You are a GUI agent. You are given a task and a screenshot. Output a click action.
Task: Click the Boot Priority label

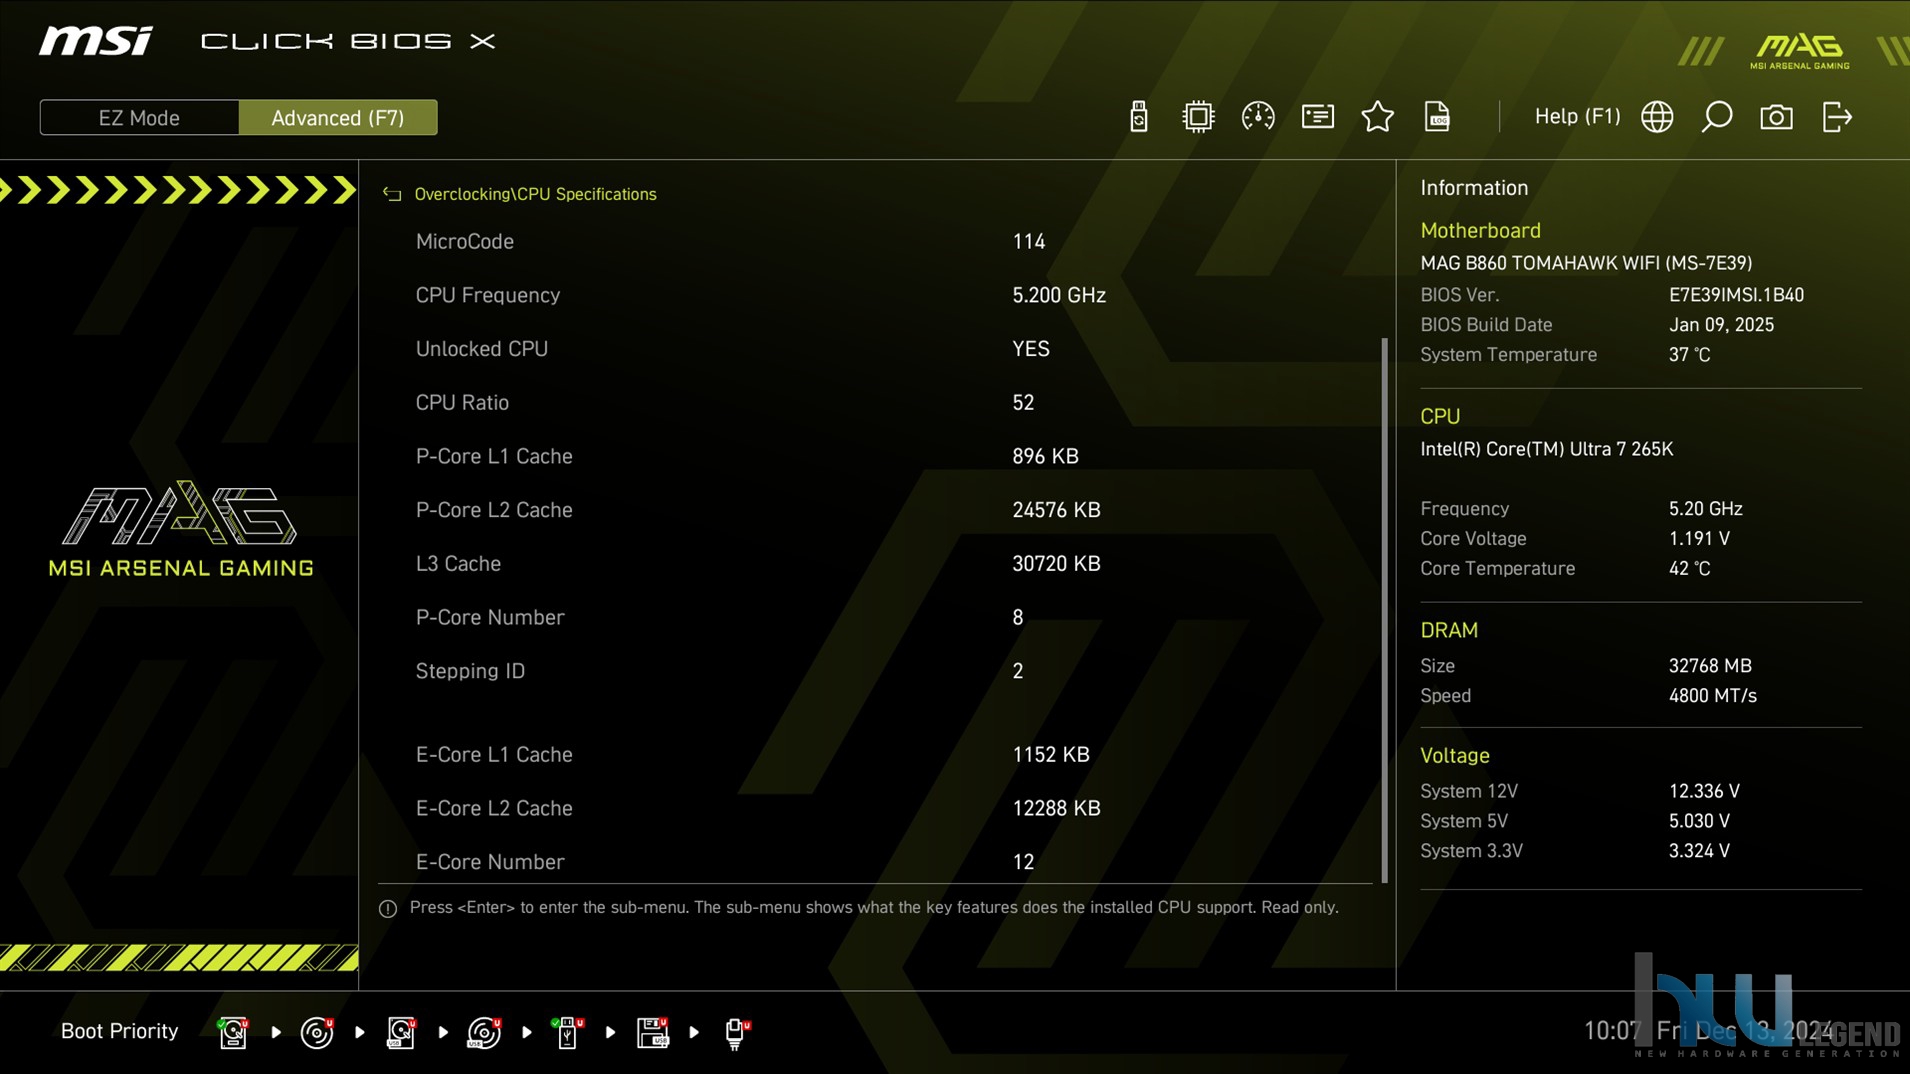119,1031
